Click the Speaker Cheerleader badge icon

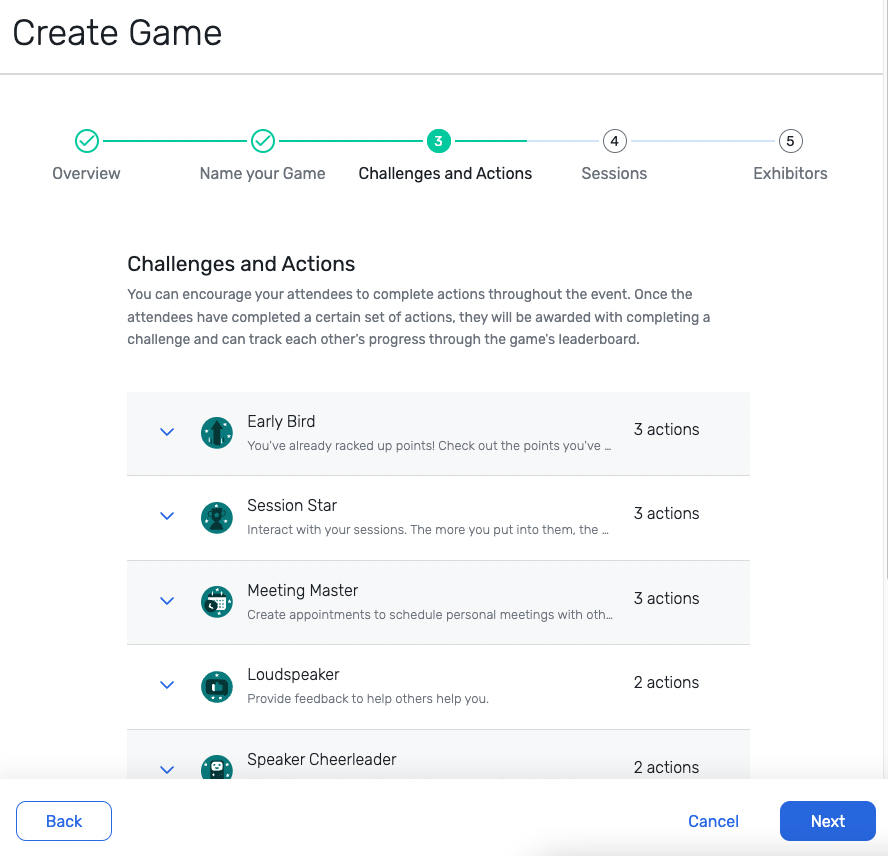(x=217, y=768)
